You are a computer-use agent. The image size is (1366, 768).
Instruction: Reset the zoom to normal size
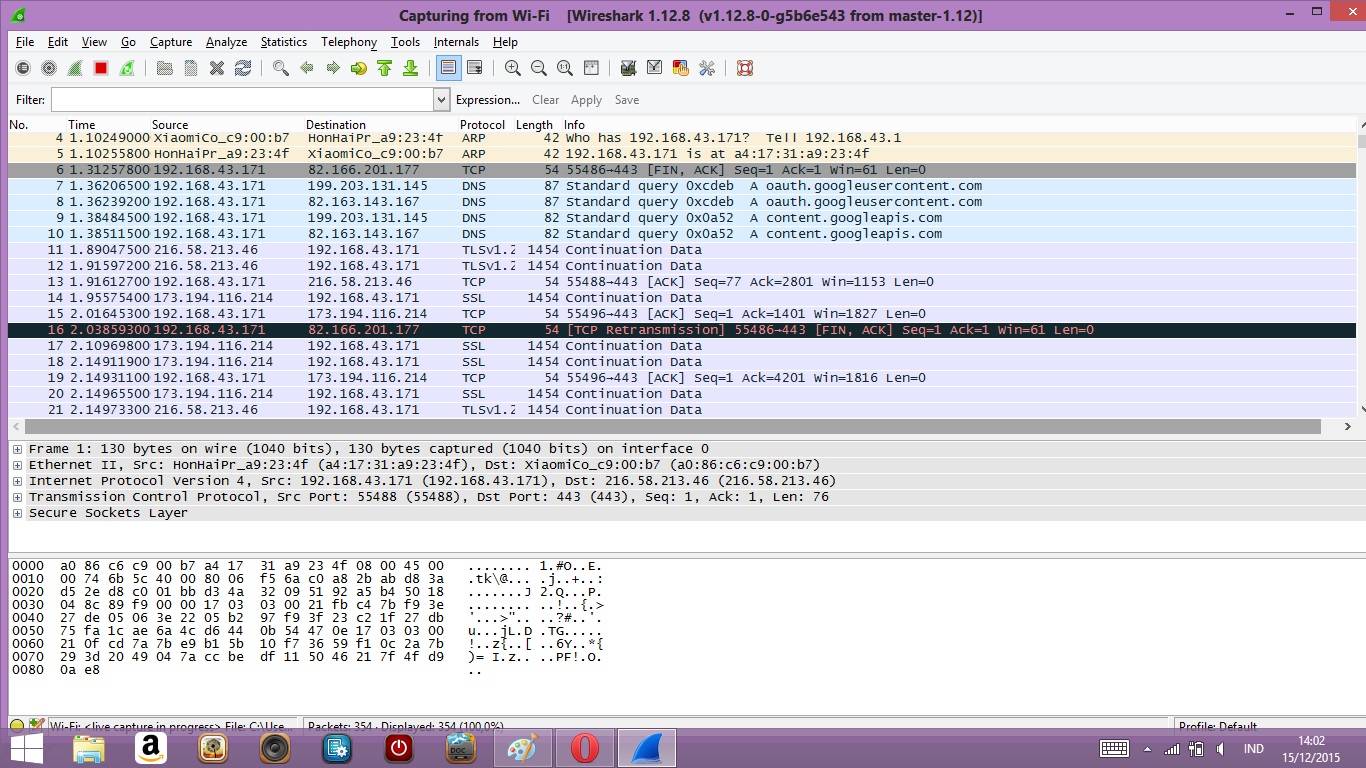coord(565,68)
